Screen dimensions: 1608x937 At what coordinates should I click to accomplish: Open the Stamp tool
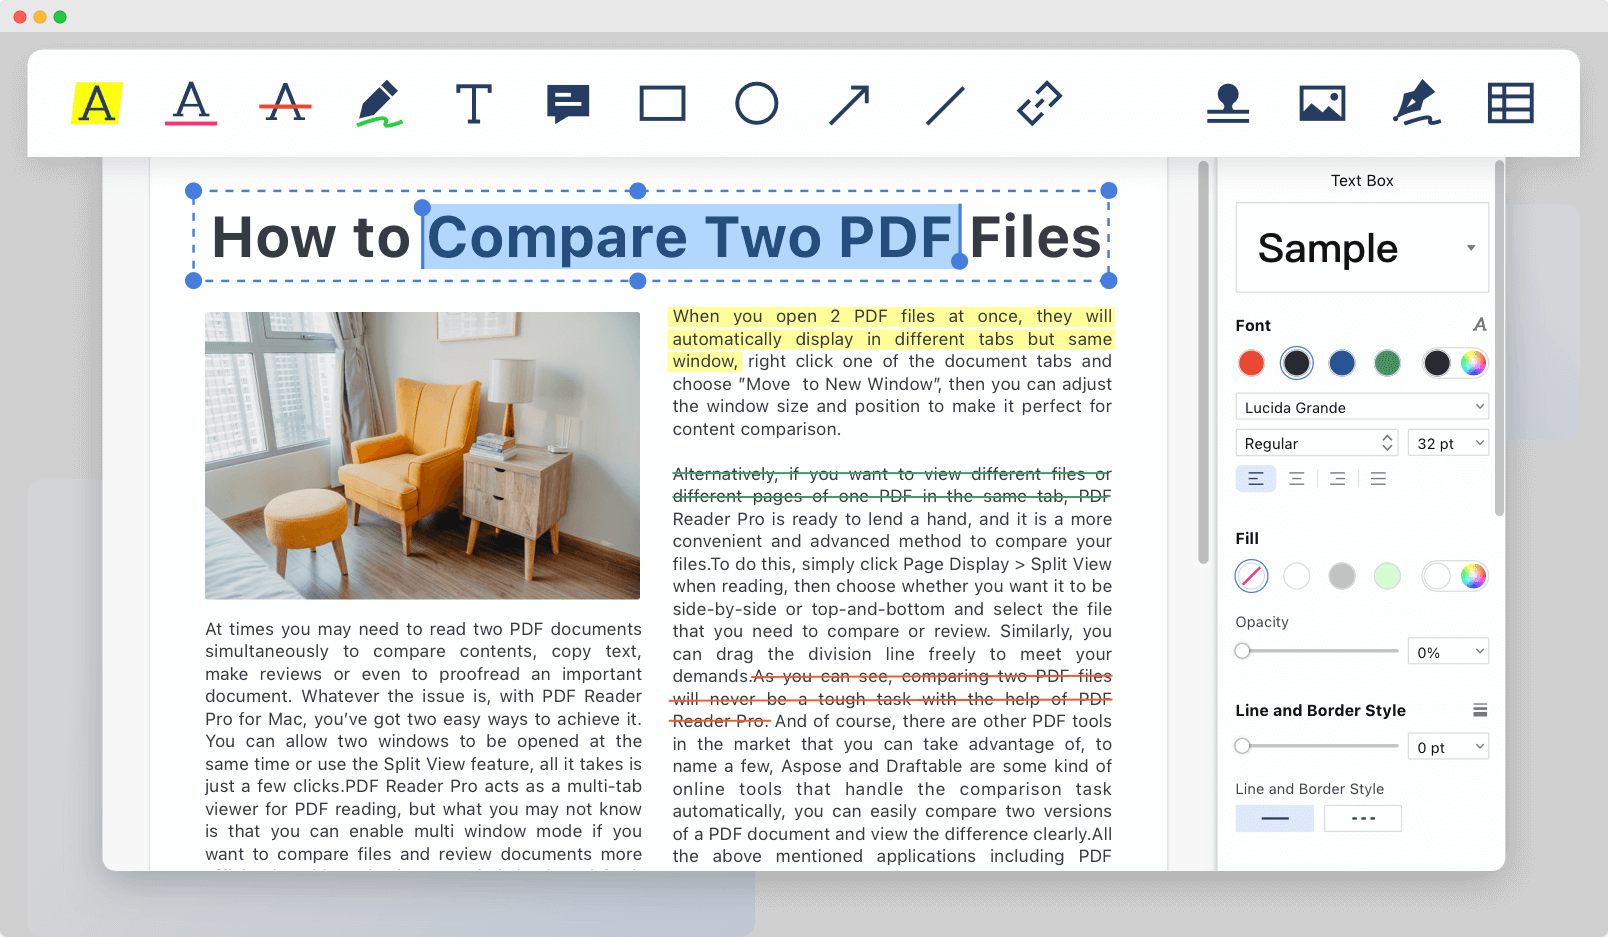[1228, 103]
